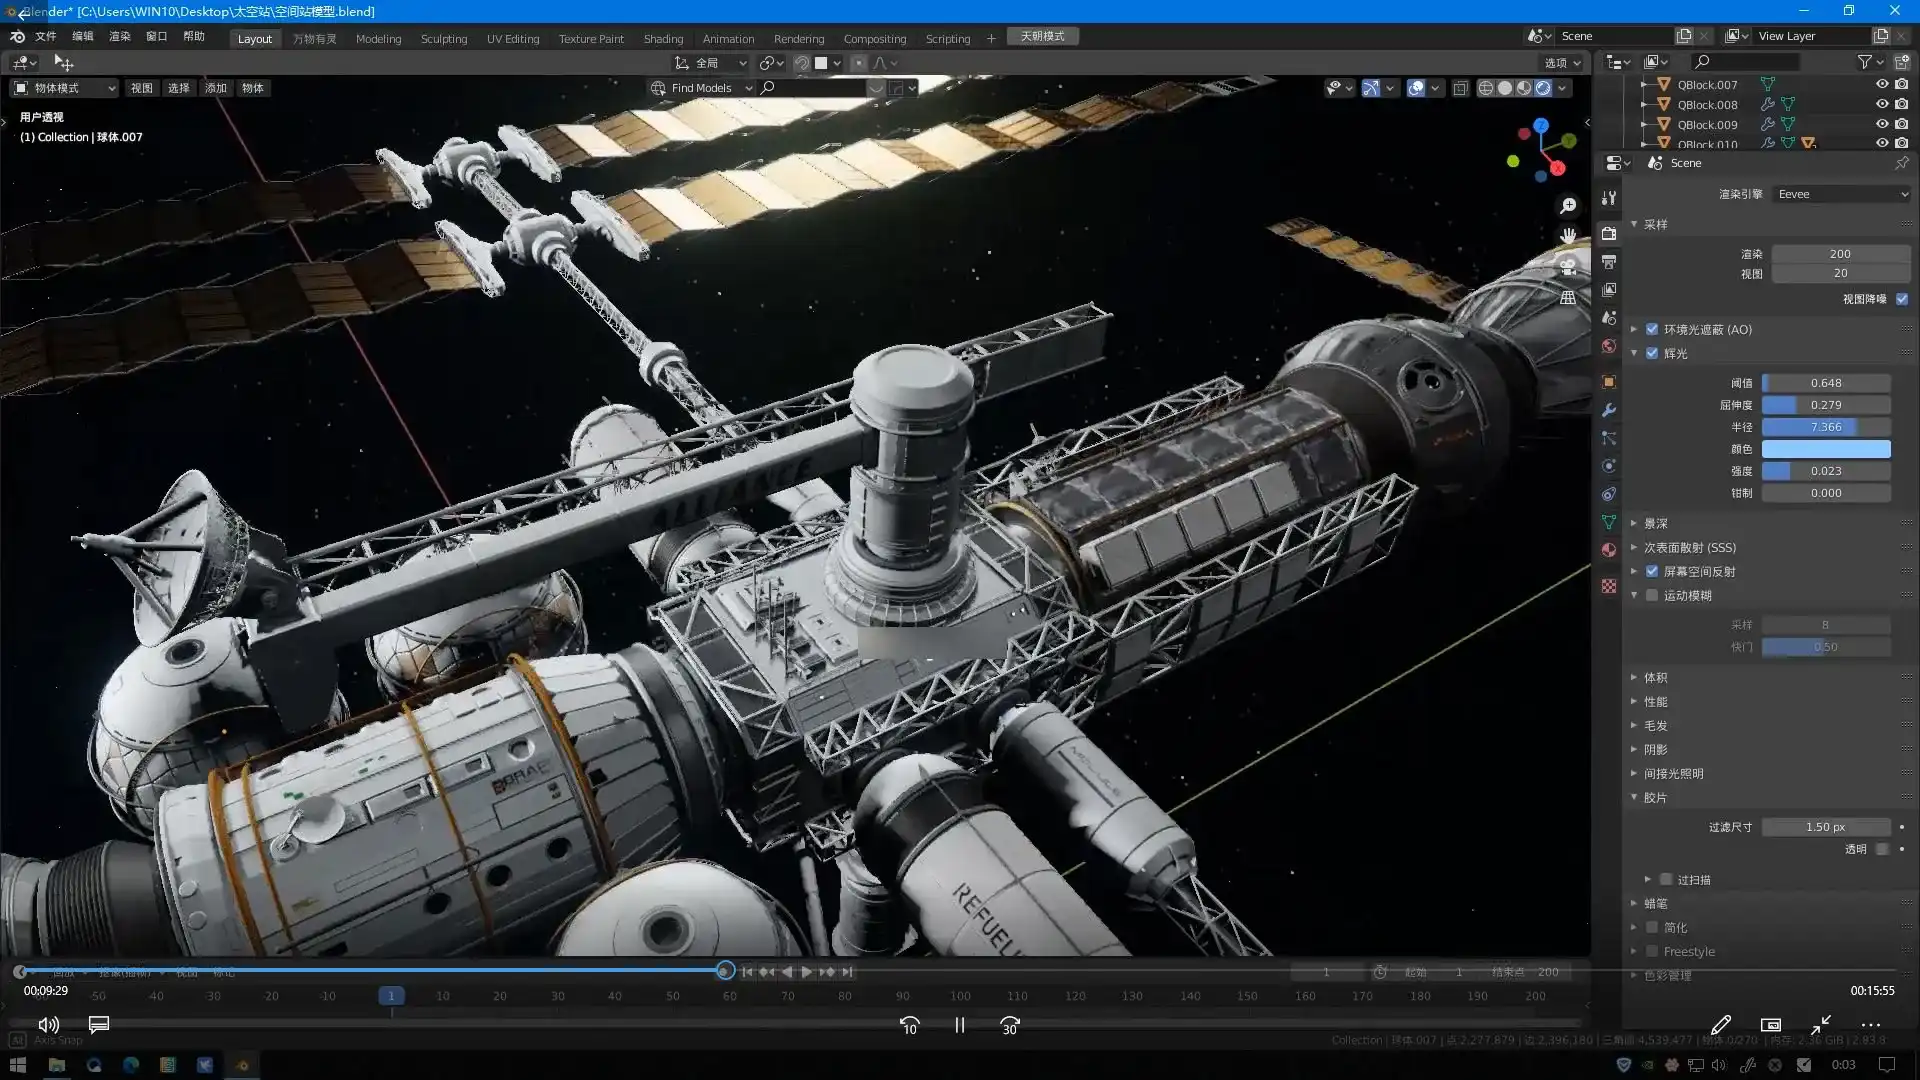This screenshot has height=1080, width=1920.
Task: Expand the depth of field (景深) panel
Action: pyautogui.click(x=1656, y=523)
